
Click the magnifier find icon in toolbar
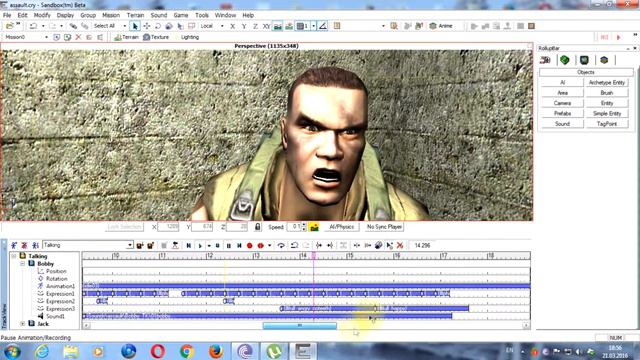click(x=394, y=26)
